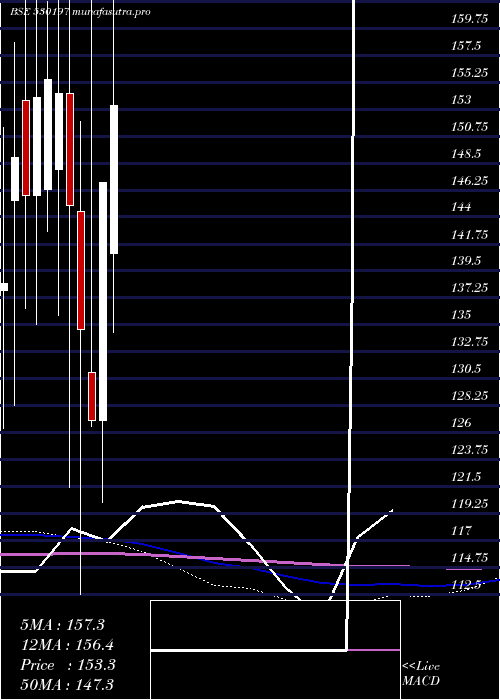Click the 135 price axis label

click(x=461, y=315)
